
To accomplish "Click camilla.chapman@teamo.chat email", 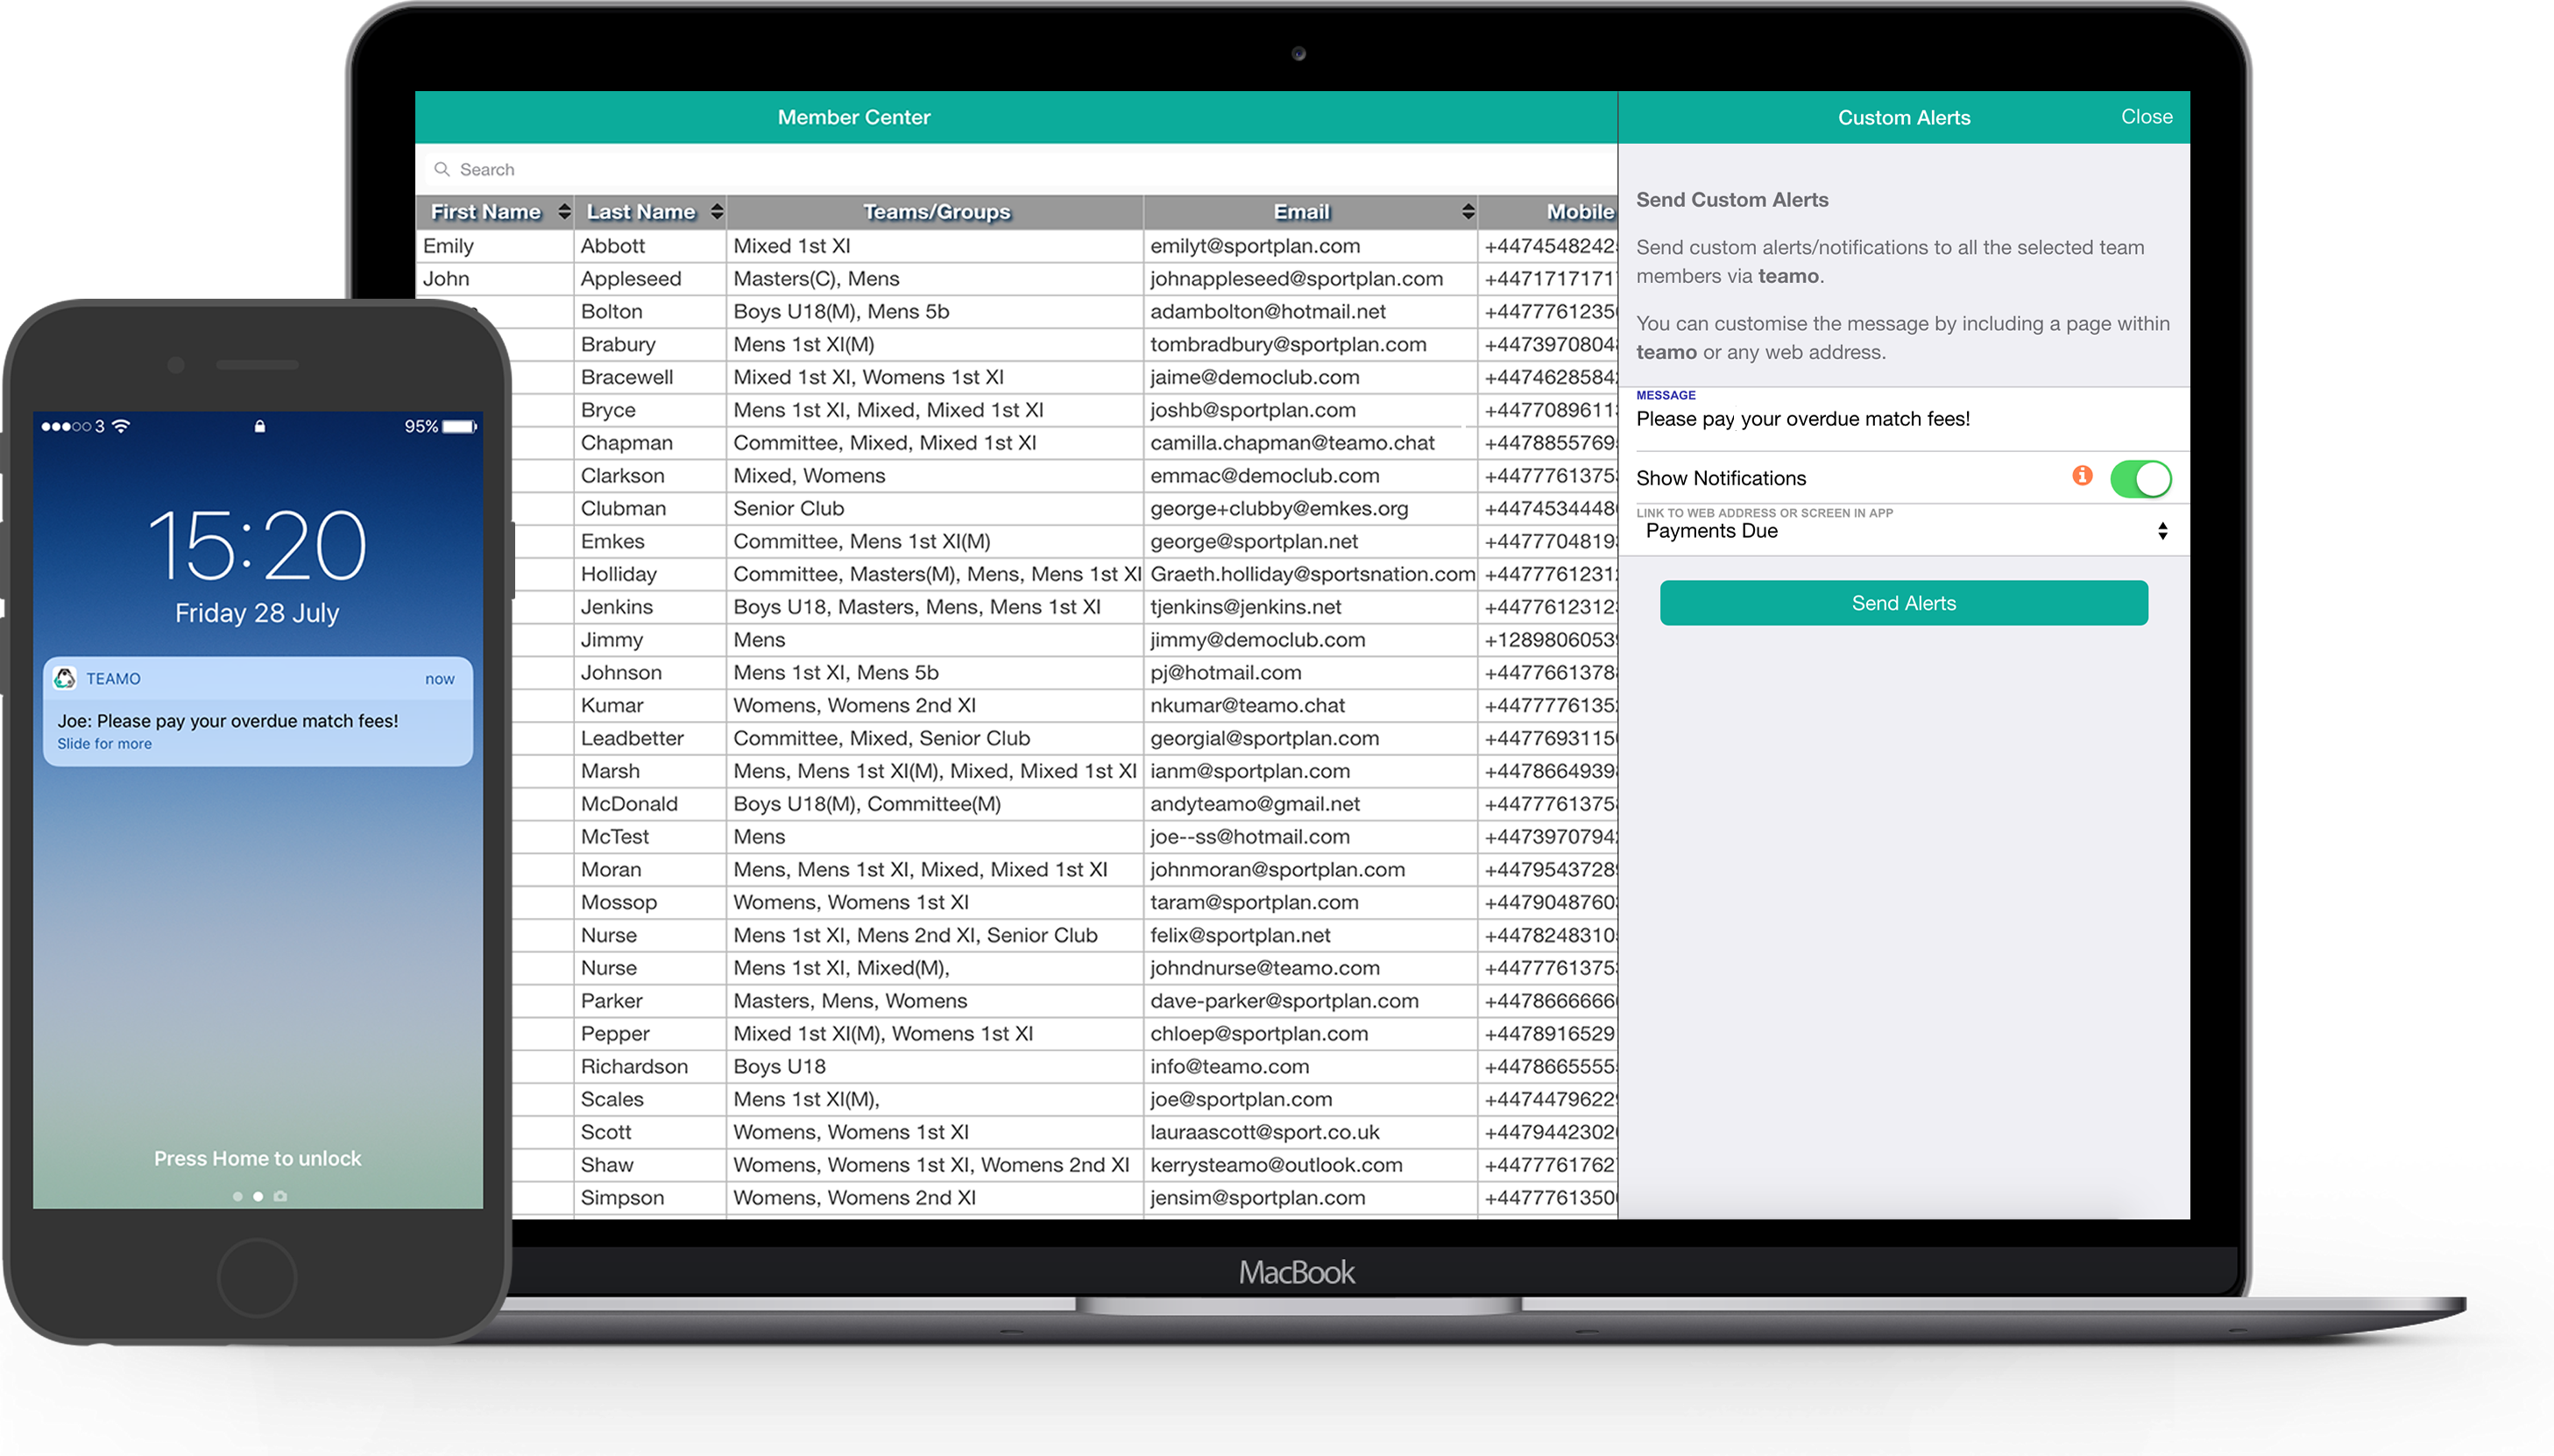I will (x=1310, y=443).
